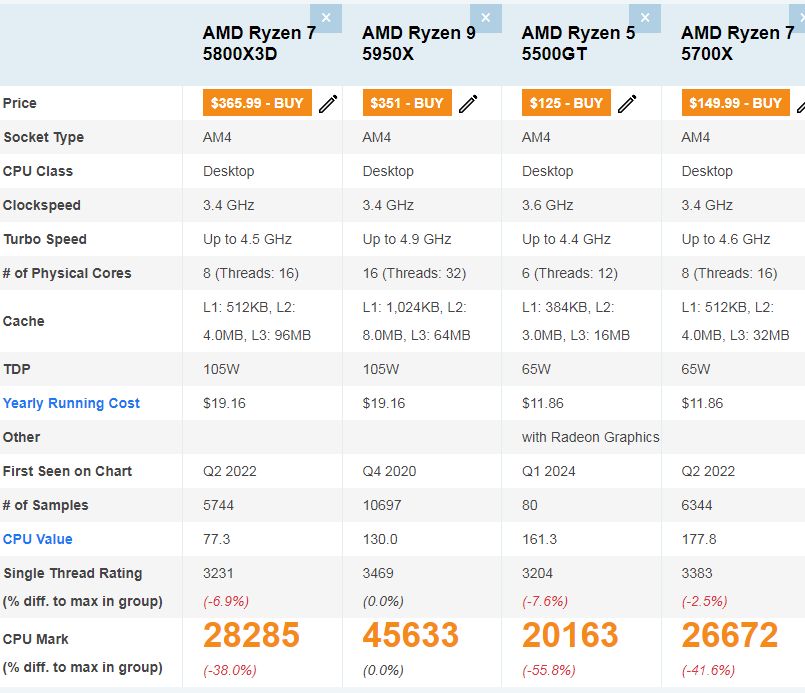
Task: Click the # of Samples row label
Action: coord(46,505)
